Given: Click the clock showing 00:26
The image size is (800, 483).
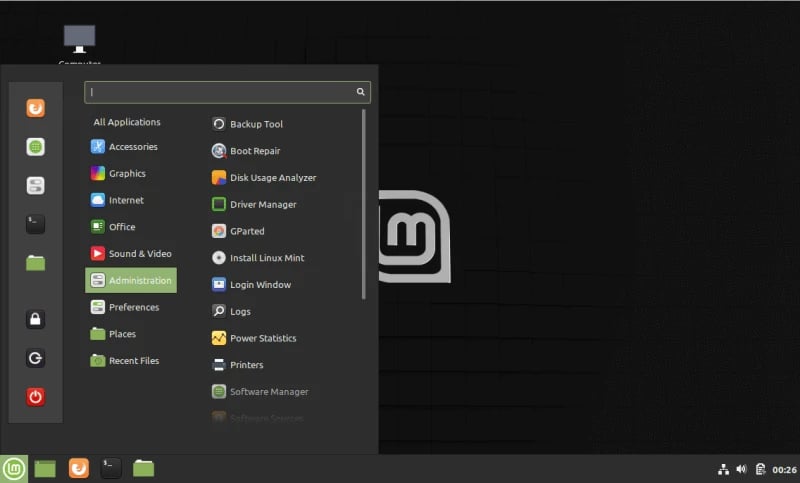Looking at the screenshot, I should click(x=784, y=470).
